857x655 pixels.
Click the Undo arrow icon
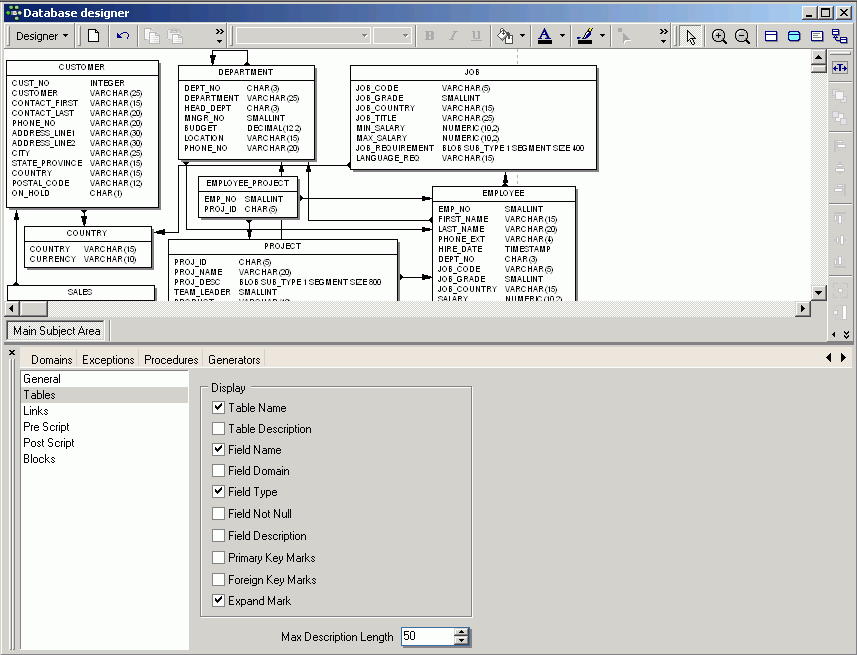point(123,36)
